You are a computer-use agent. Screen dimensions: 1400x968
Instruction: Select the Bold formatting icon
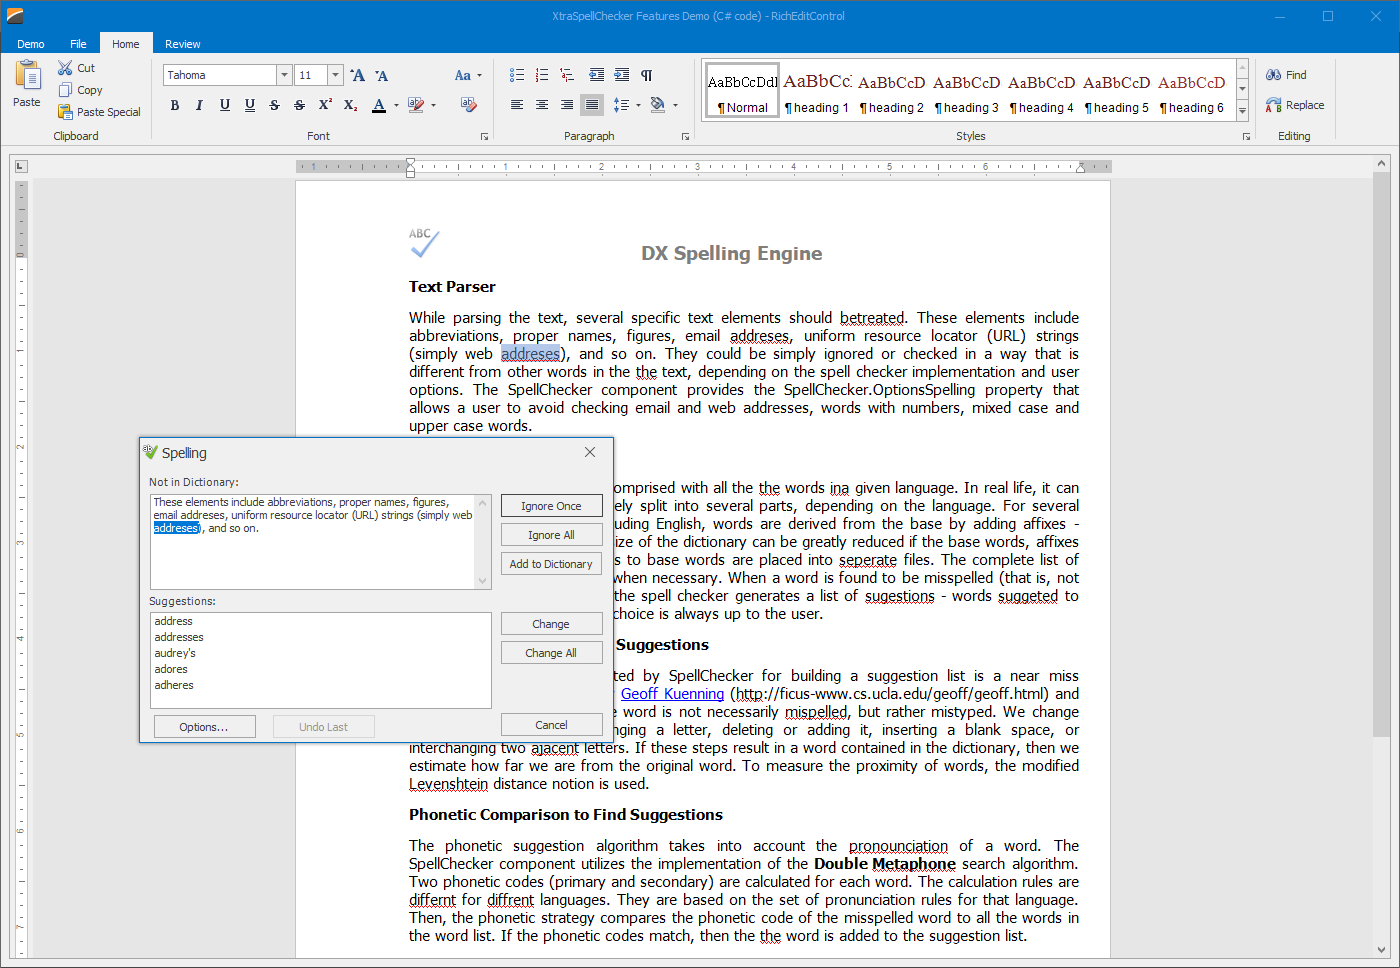(x=175, y=105)
